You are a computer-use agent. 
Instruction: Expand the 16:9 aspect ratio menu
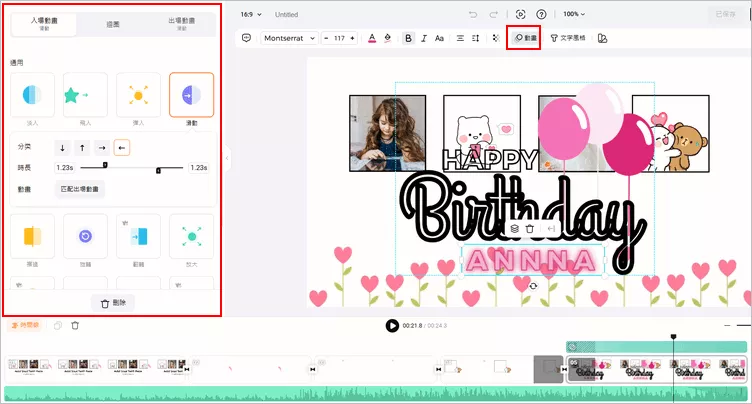coord(250,15)
